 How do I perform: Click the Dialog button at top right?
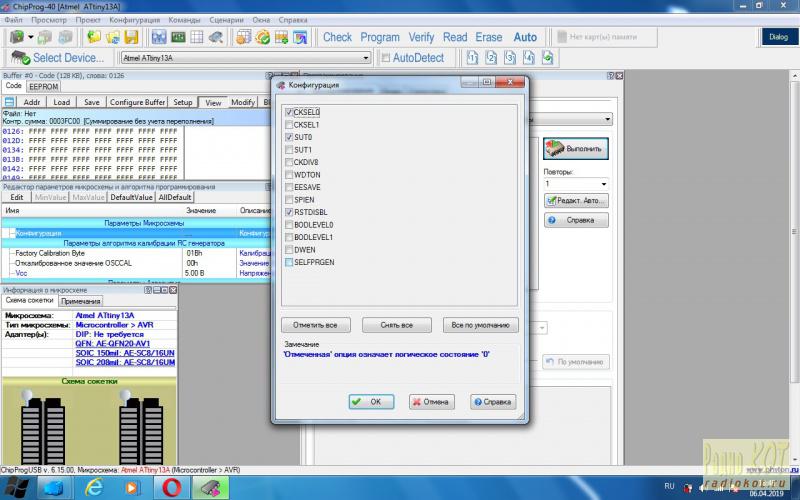(778, 37)
